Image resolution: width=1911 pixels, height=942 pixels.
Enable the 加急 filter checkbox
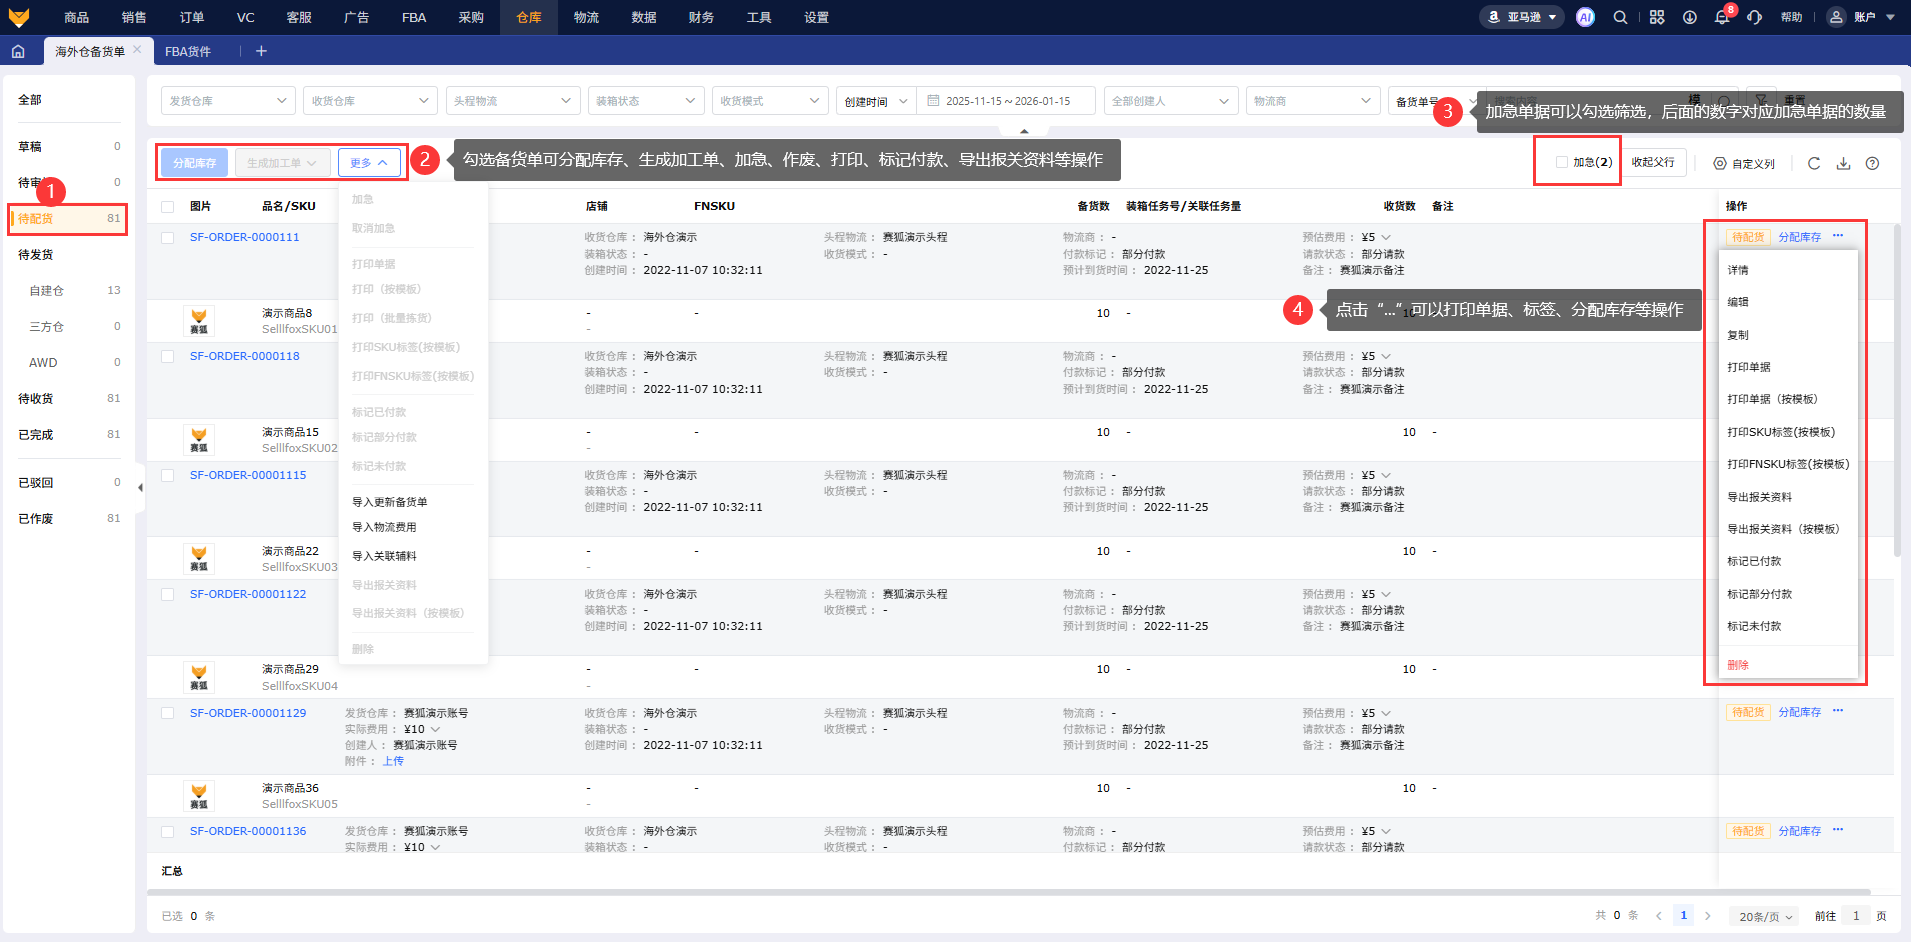pyautogui.click(x=1562, y=162)
